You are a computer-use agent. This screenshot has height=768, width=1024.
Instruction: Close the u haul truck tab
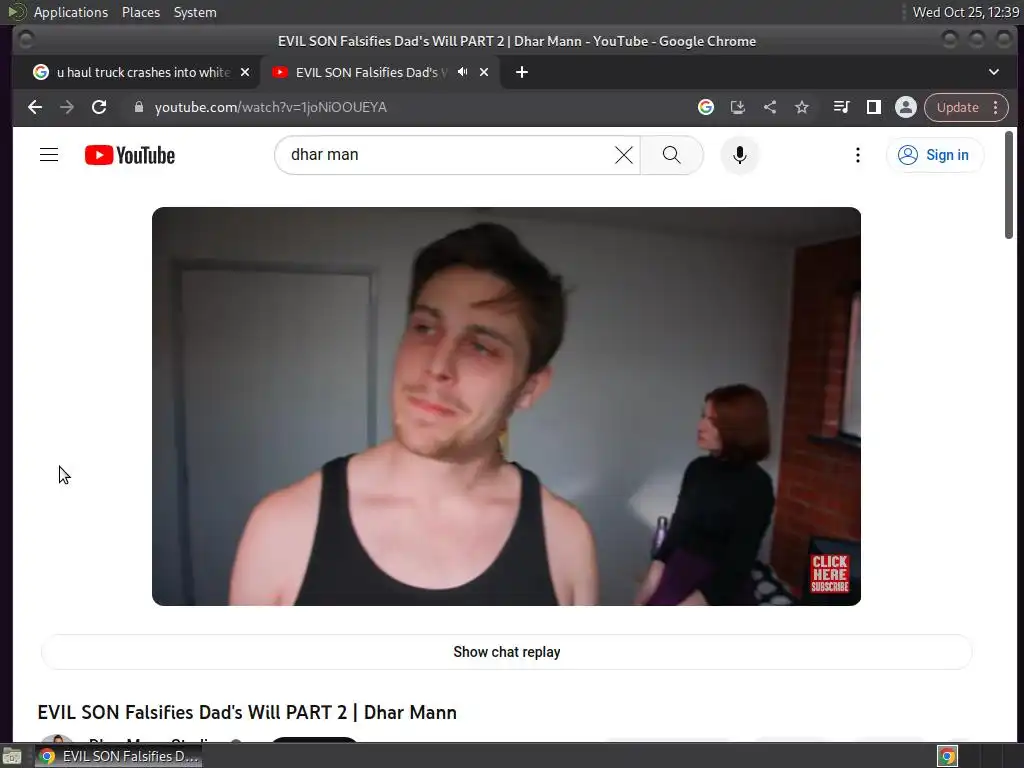[245, 72]
